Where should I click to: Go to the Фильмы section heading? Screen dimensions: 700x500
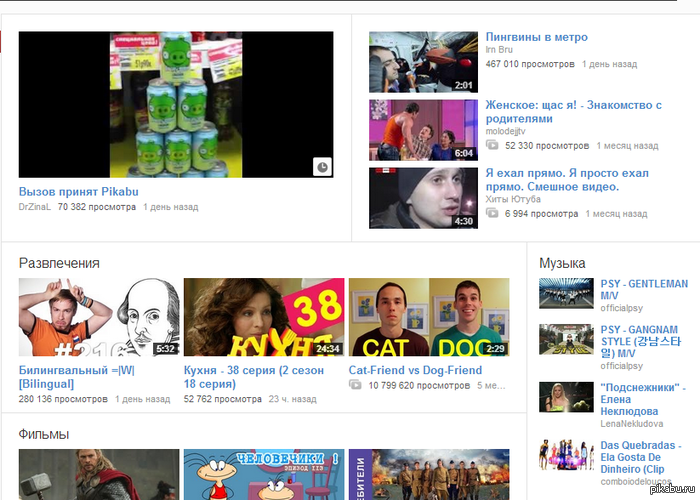click(x=46, y=434)
